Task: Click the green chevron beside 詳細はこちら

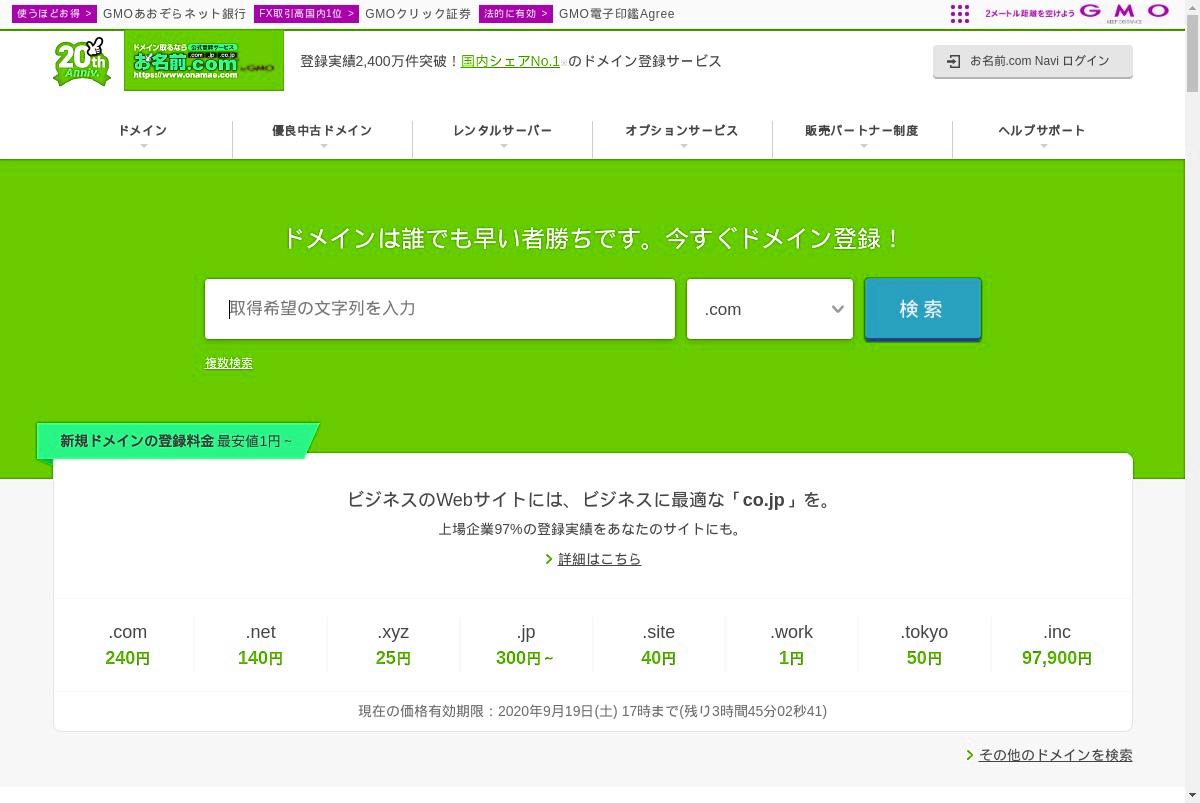Action: point(549,559)
